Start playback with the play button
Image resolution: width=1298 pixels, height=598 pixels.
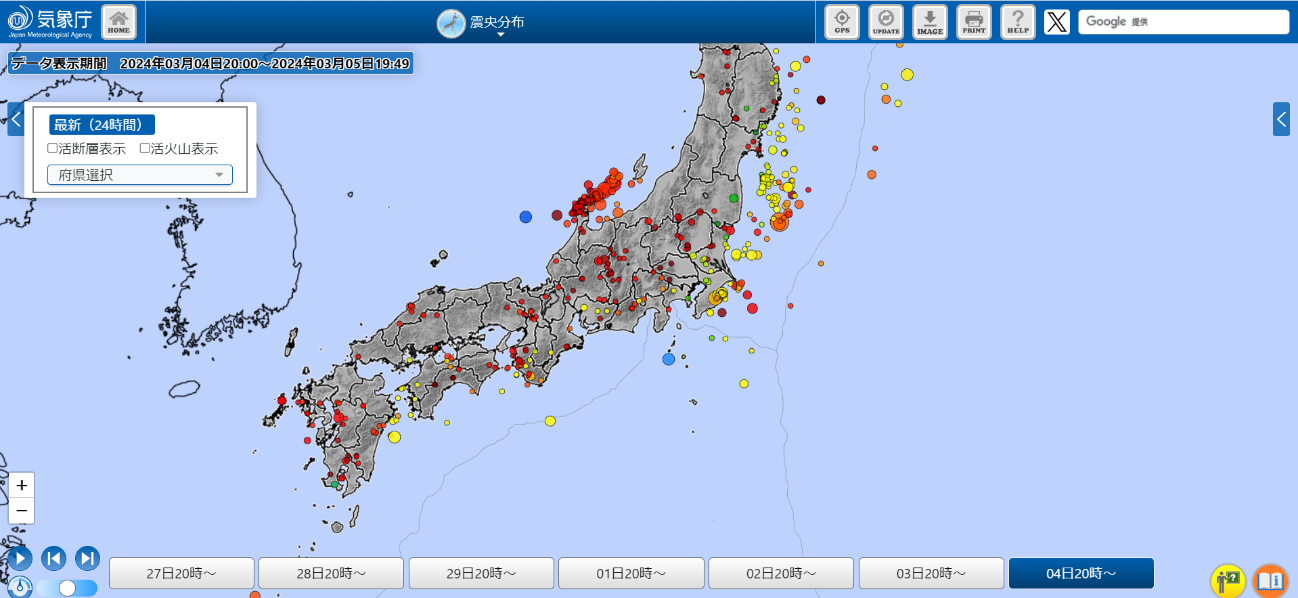tap(19, 558)
